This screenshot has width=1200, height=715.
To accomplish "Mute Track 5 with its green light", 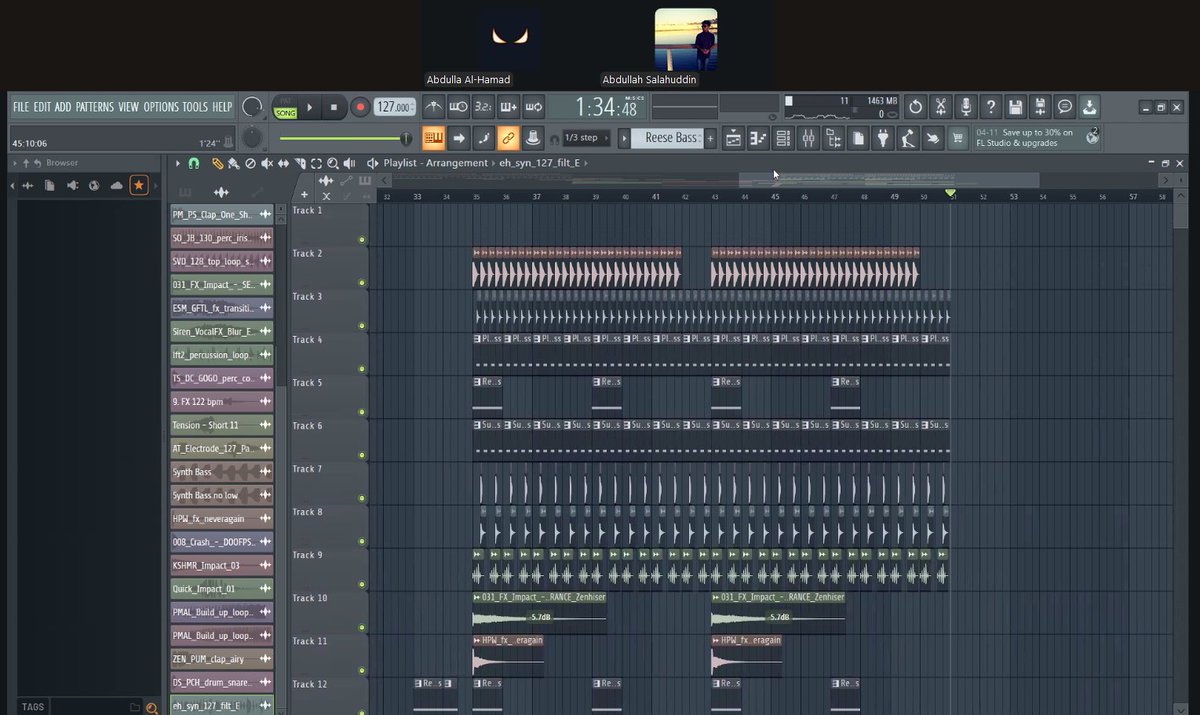I will coord(361,412).
